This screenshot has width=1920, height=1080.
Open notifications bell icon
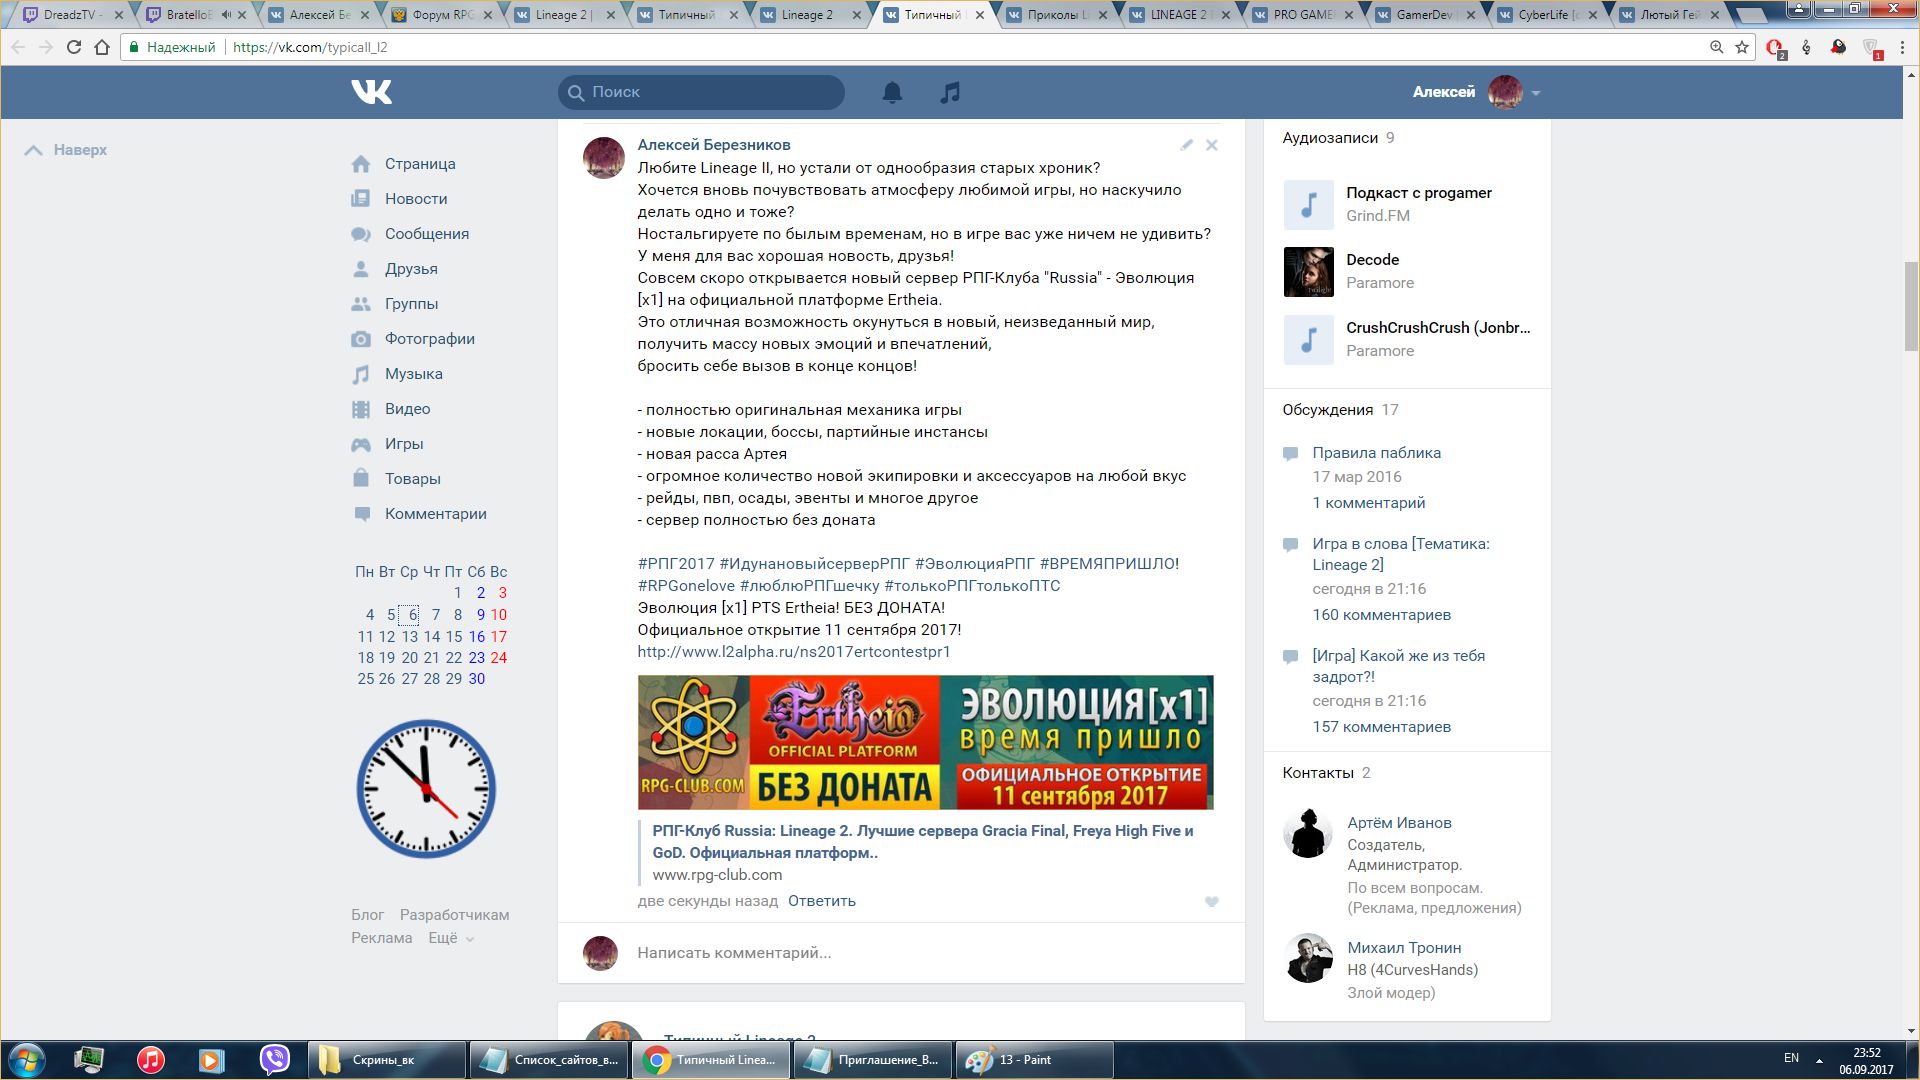coord(892,92)
